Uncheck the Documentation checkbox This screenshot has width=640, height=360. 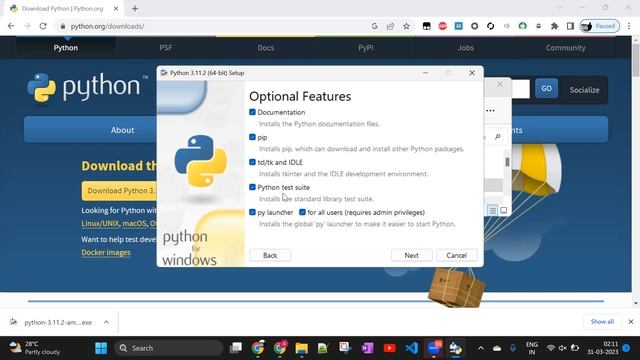pyautogui.click(x=252, y=112)
